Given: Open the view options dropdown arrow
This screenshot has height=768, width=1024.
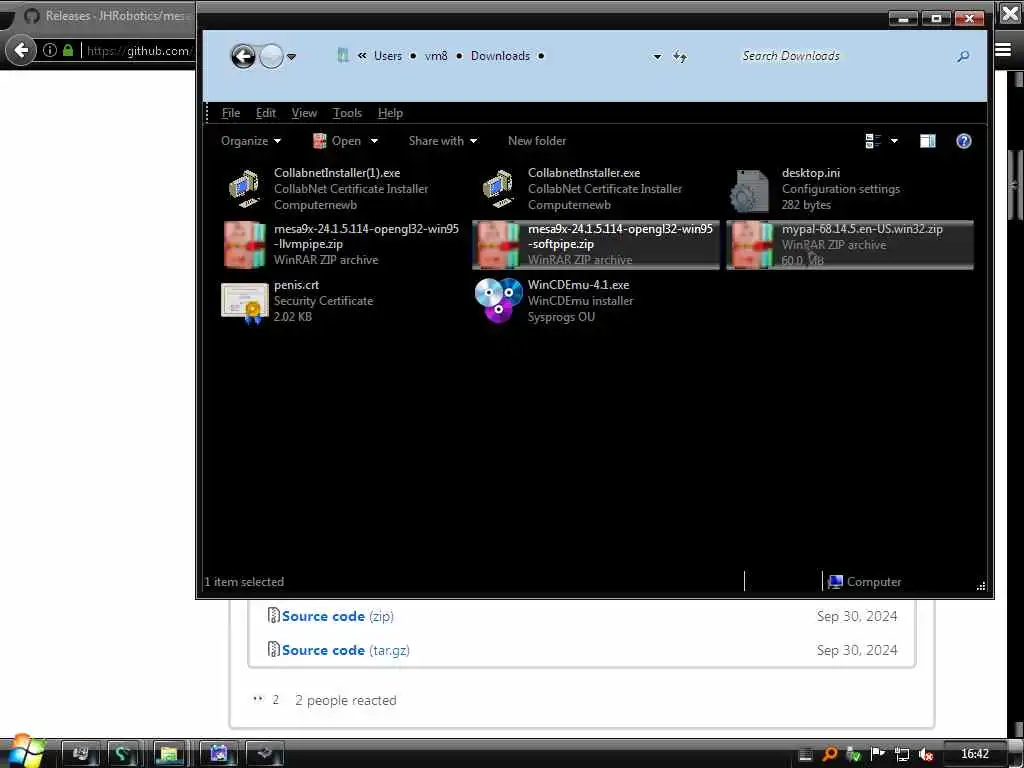Looking at the screenshot, I should [894, 141].
